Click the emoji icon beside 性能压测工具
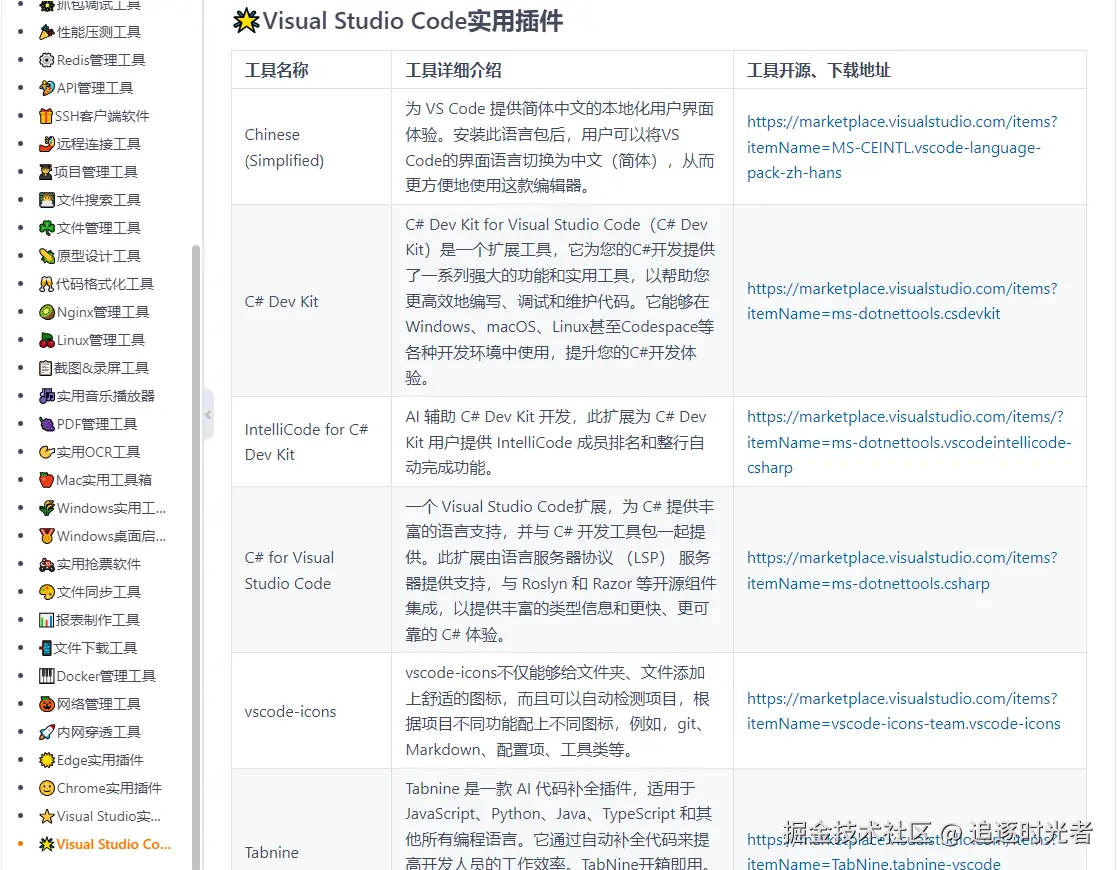This screenshot has height=870, width=1117. pyautogui.click(x=46, y=32)
